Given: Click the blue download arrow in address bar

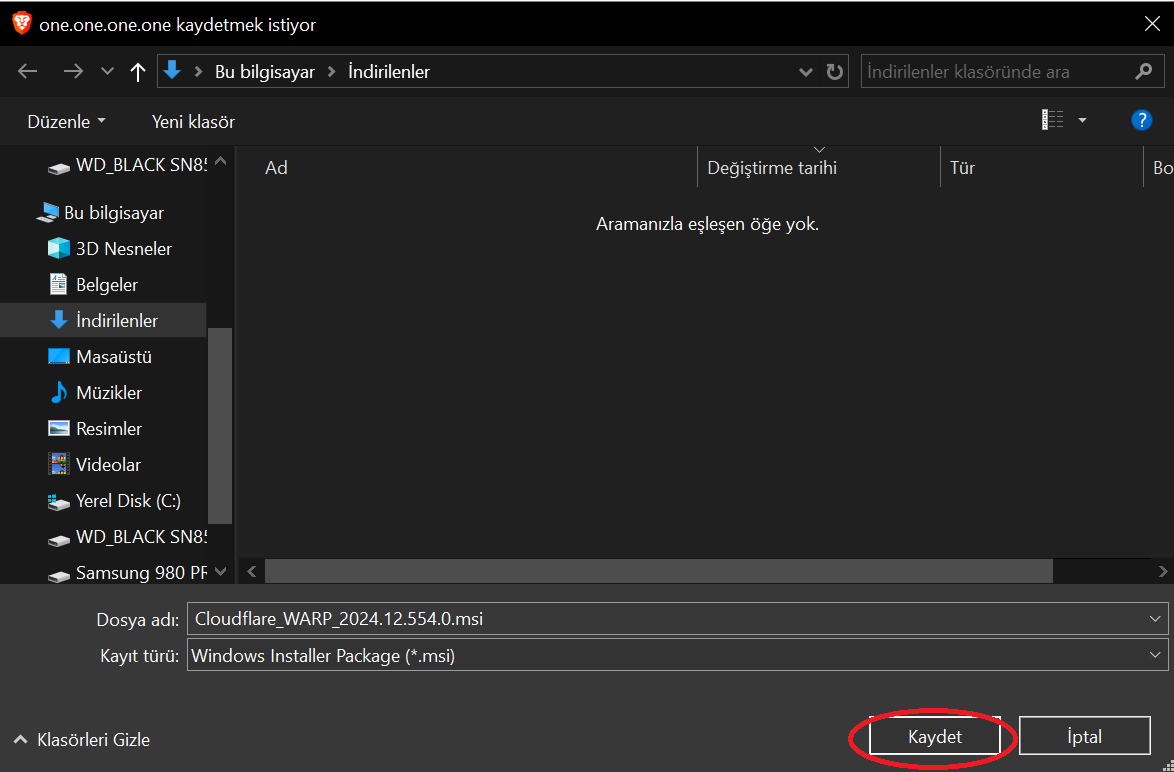Looking at the screenshot, I should (x=172, y=71).
